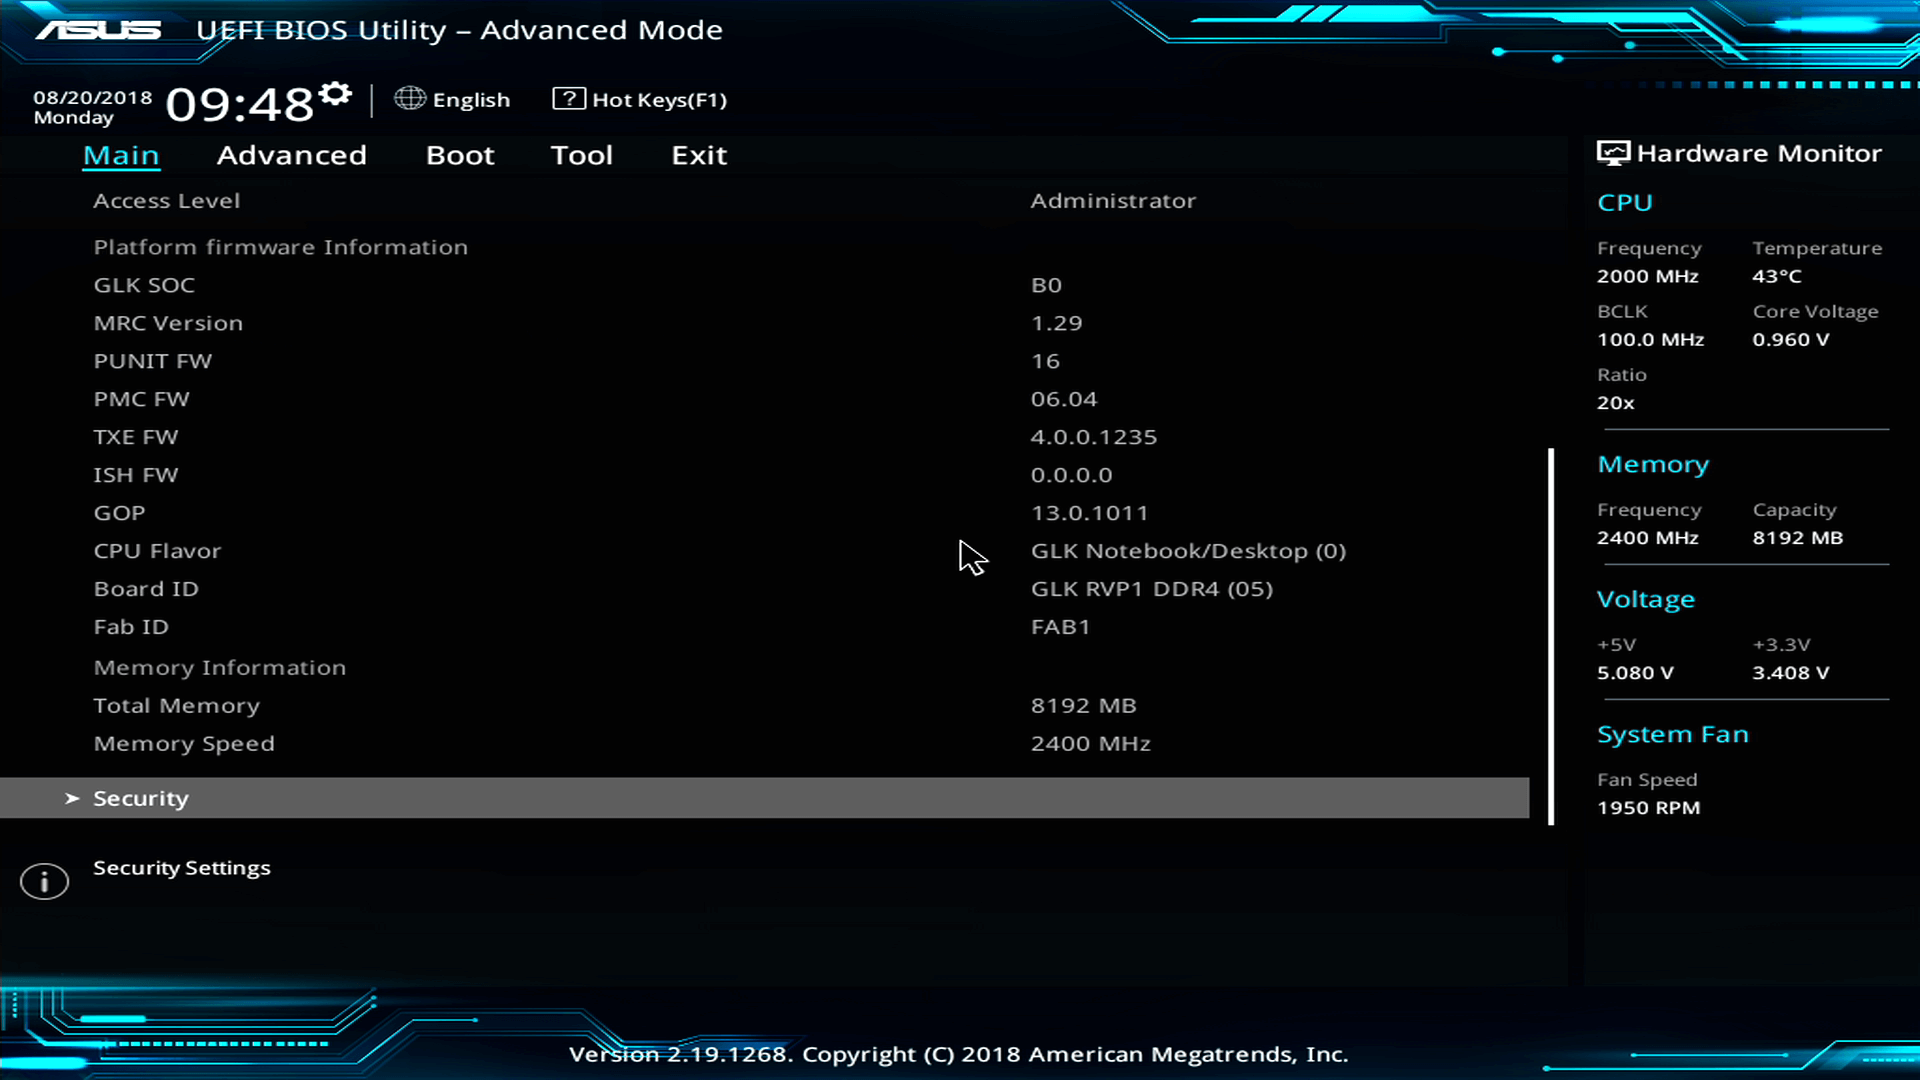Select the Memory Speed row
This screenshot has height=1080, width=1920.
pyautogui.click(x=184, y=744)
